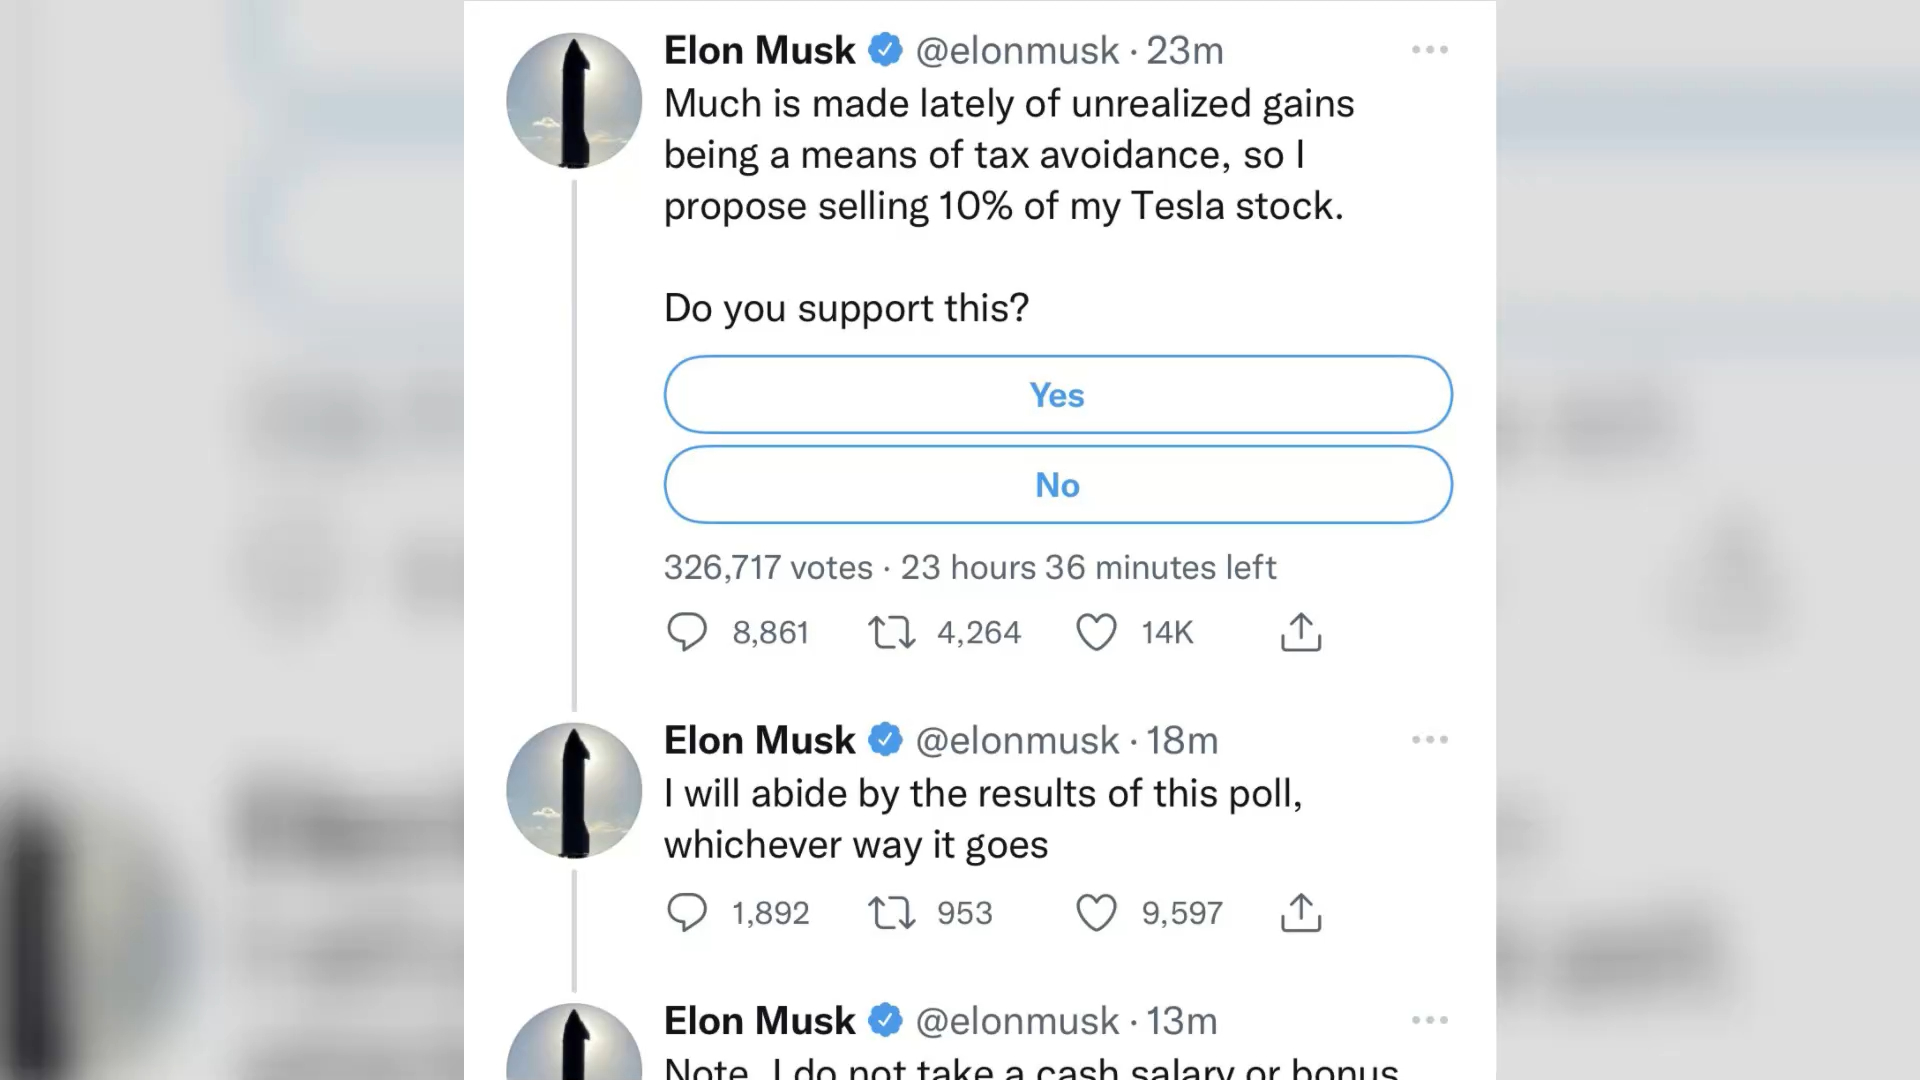The width and height of the screenshot is (1920, 1080).
Task: Open more options for the 23m tweet
Action: (x=1430, y=50)
